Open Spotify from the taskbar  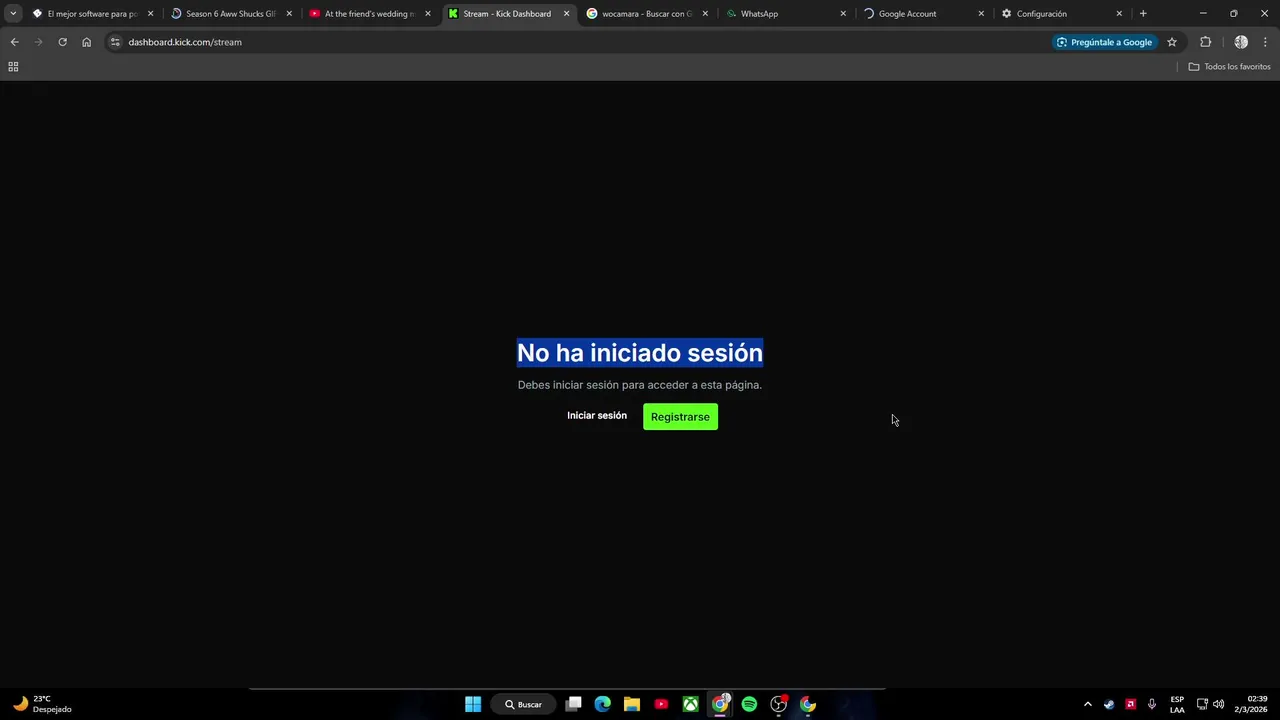point(749,704)
